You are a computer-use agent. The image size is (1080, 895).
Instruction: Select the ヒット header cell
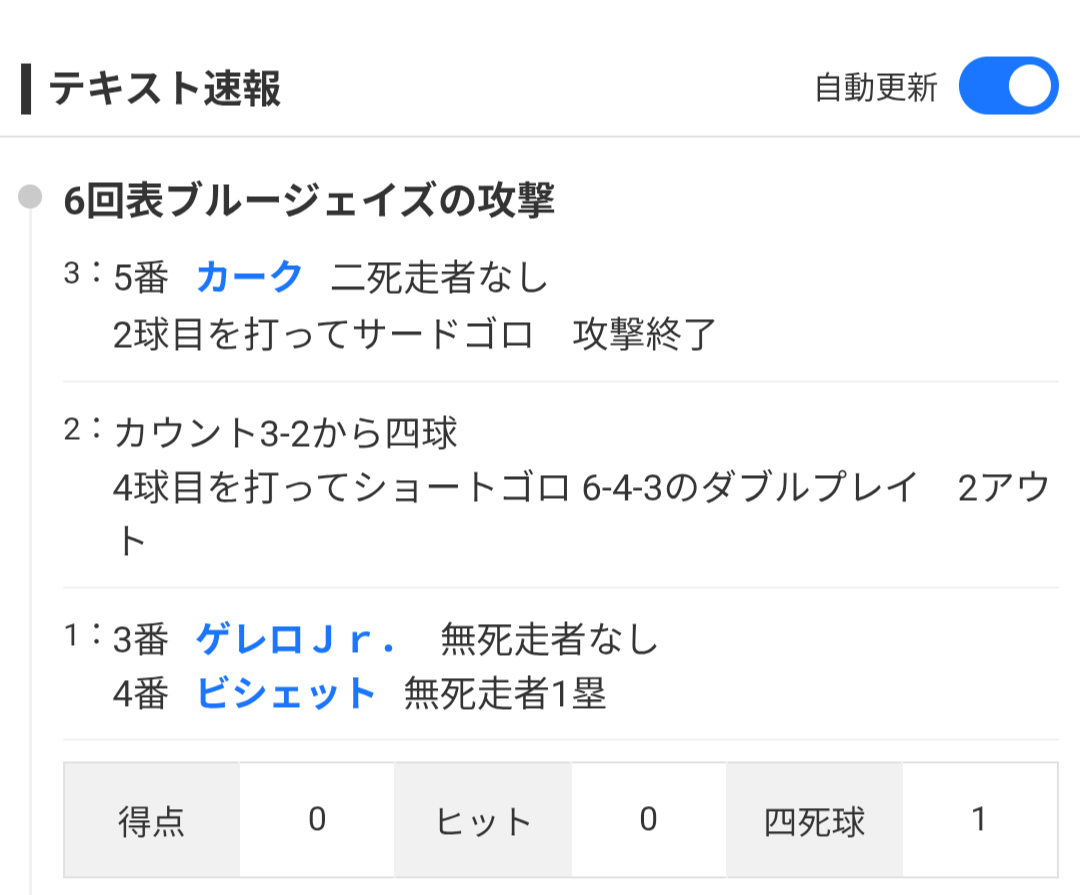tap(483, 821)
